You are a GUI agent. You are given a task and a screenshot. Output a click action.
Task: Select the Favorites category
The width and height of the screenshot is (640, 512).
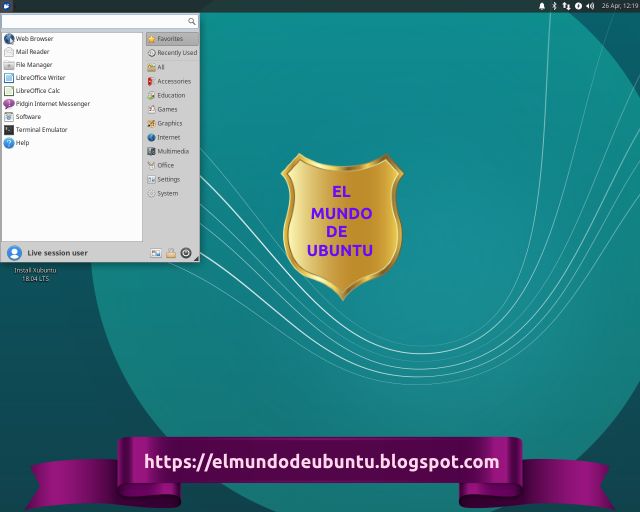click(x=172, y=39)
